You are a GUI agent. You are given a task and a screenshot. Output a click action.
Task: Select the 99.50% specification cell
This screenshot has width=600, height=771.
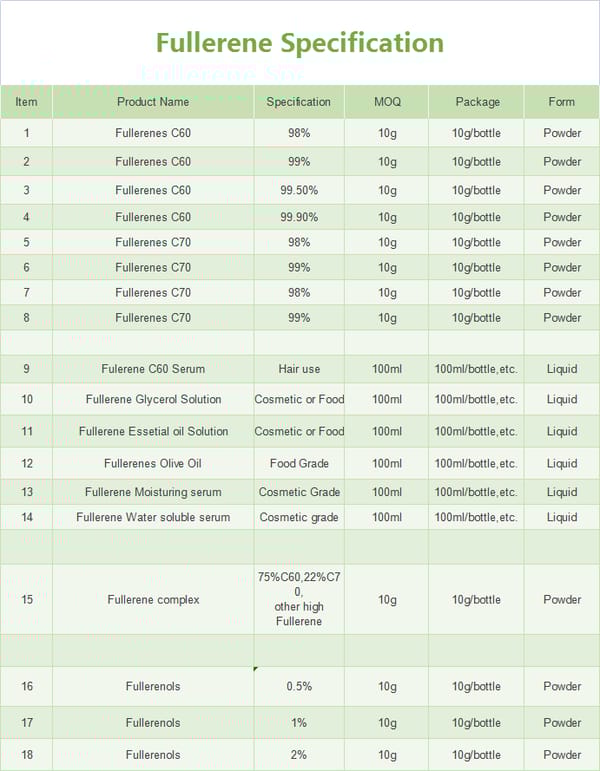pyautogui.click(x=298, y=190)
